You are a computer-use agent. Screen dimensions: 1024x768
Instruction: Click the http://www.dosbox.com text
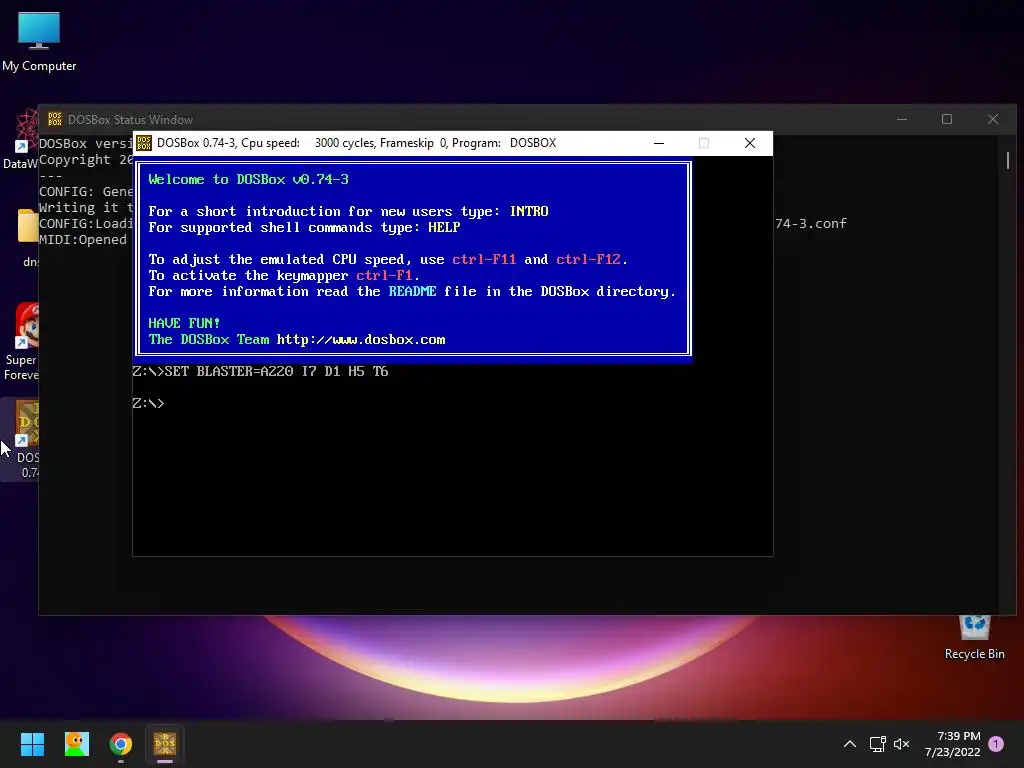coord(360,340)
